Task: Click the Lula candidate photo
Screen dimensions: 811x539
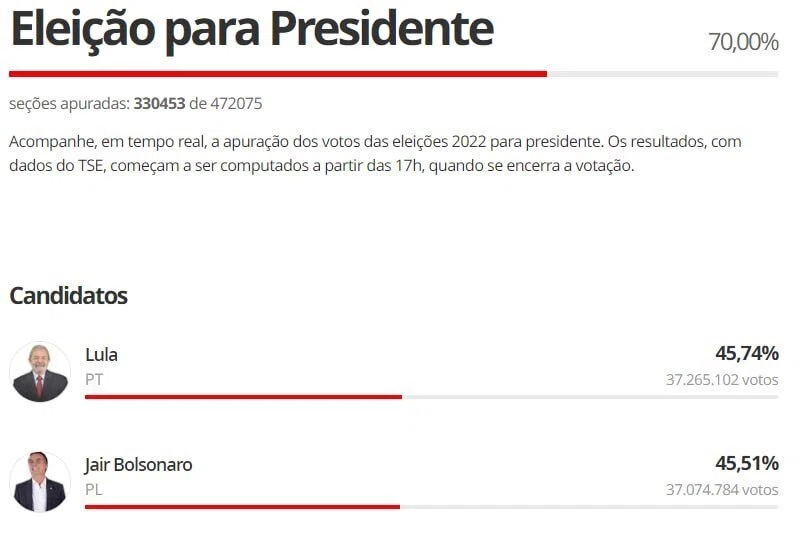Action: [x=40, y=371]
